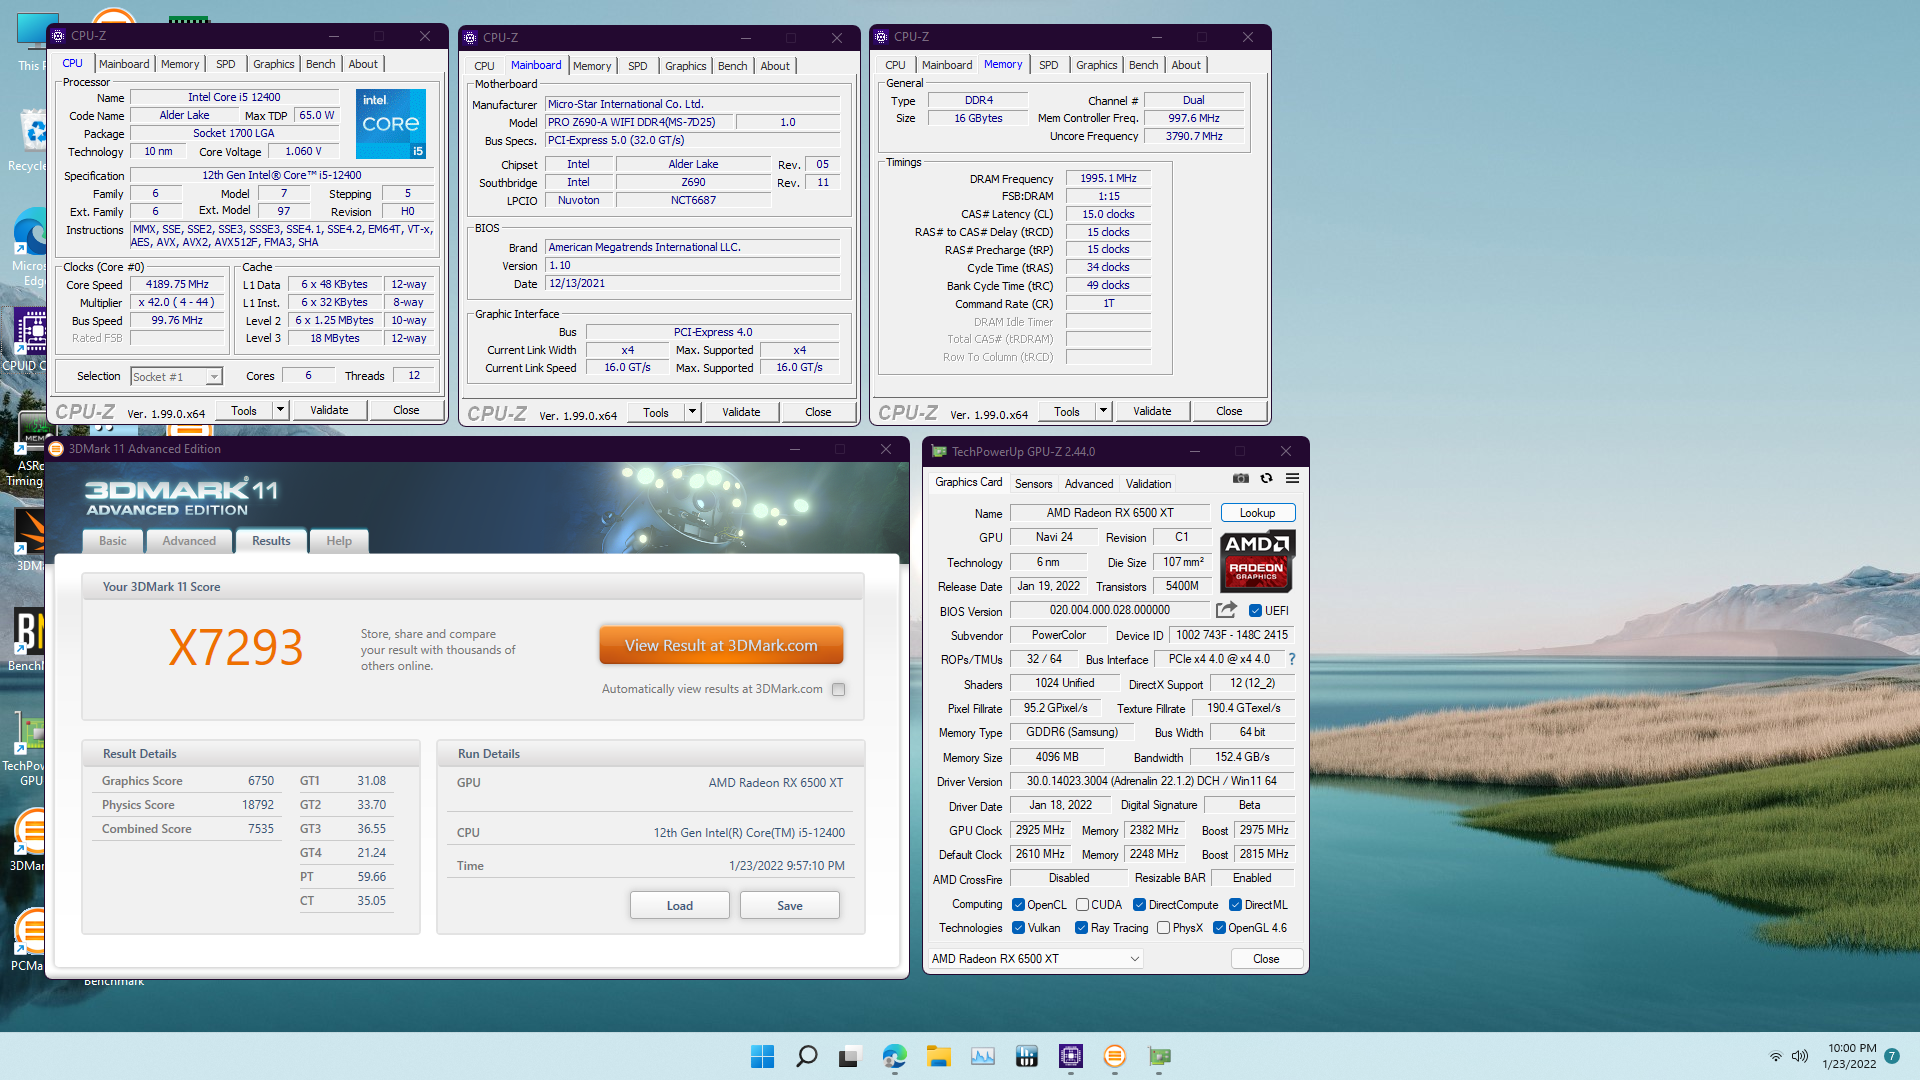Open Bench tab in CPU-Z Memory window
This screenshot has height=1080, width=1920.
tap(1144, 65)
